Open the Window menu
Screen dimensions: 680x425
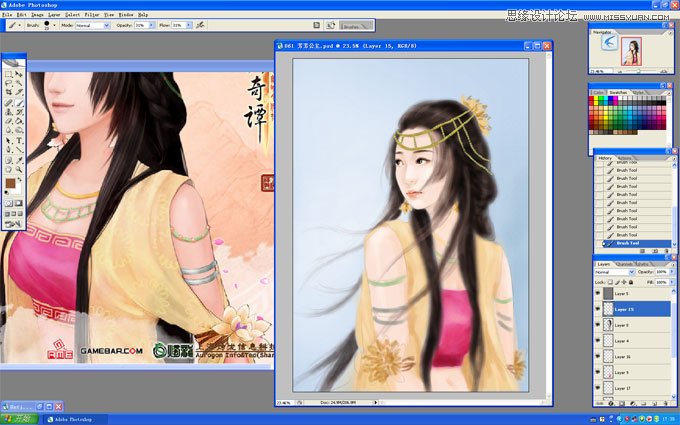(x=125, y=15)
